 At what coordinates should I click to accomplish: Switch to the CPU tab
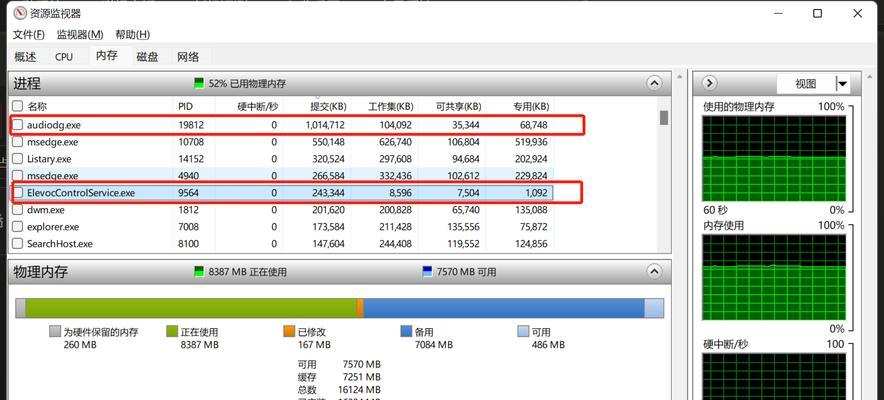[64, 57]
